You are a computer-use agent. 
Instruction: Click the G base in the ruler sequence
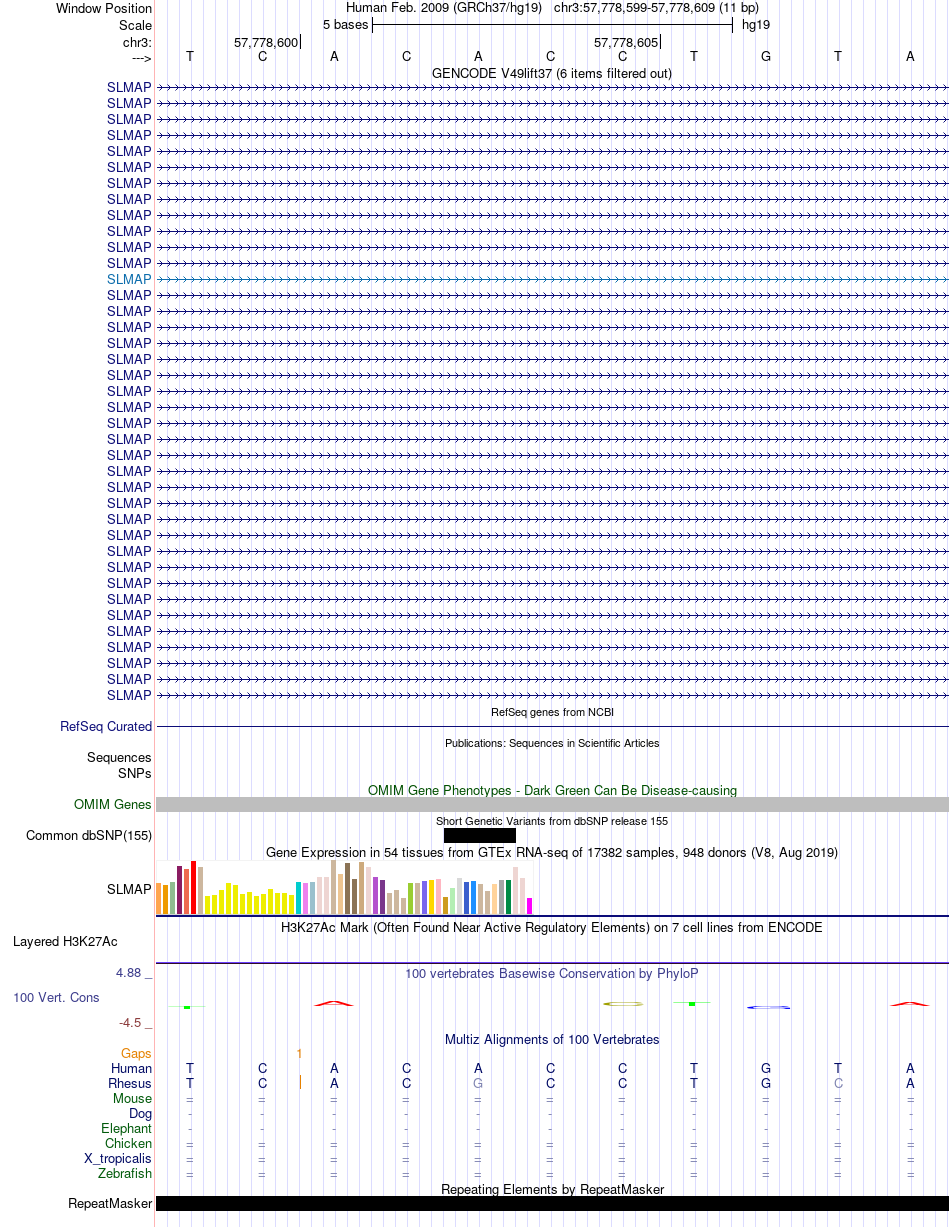(x=766, y=56)
